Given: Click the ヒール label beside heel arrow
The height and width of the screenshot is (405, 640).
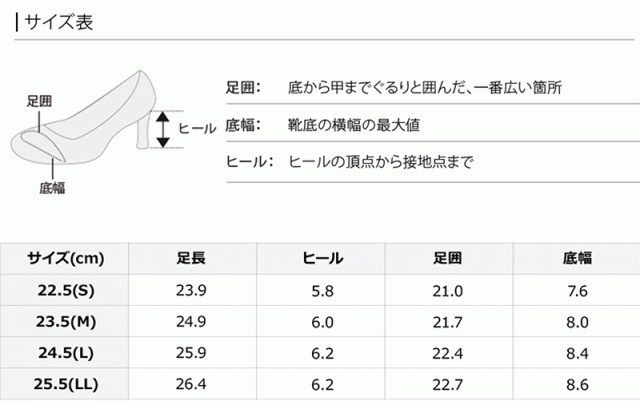Looking at the screenshot, I should click(197, 128).
